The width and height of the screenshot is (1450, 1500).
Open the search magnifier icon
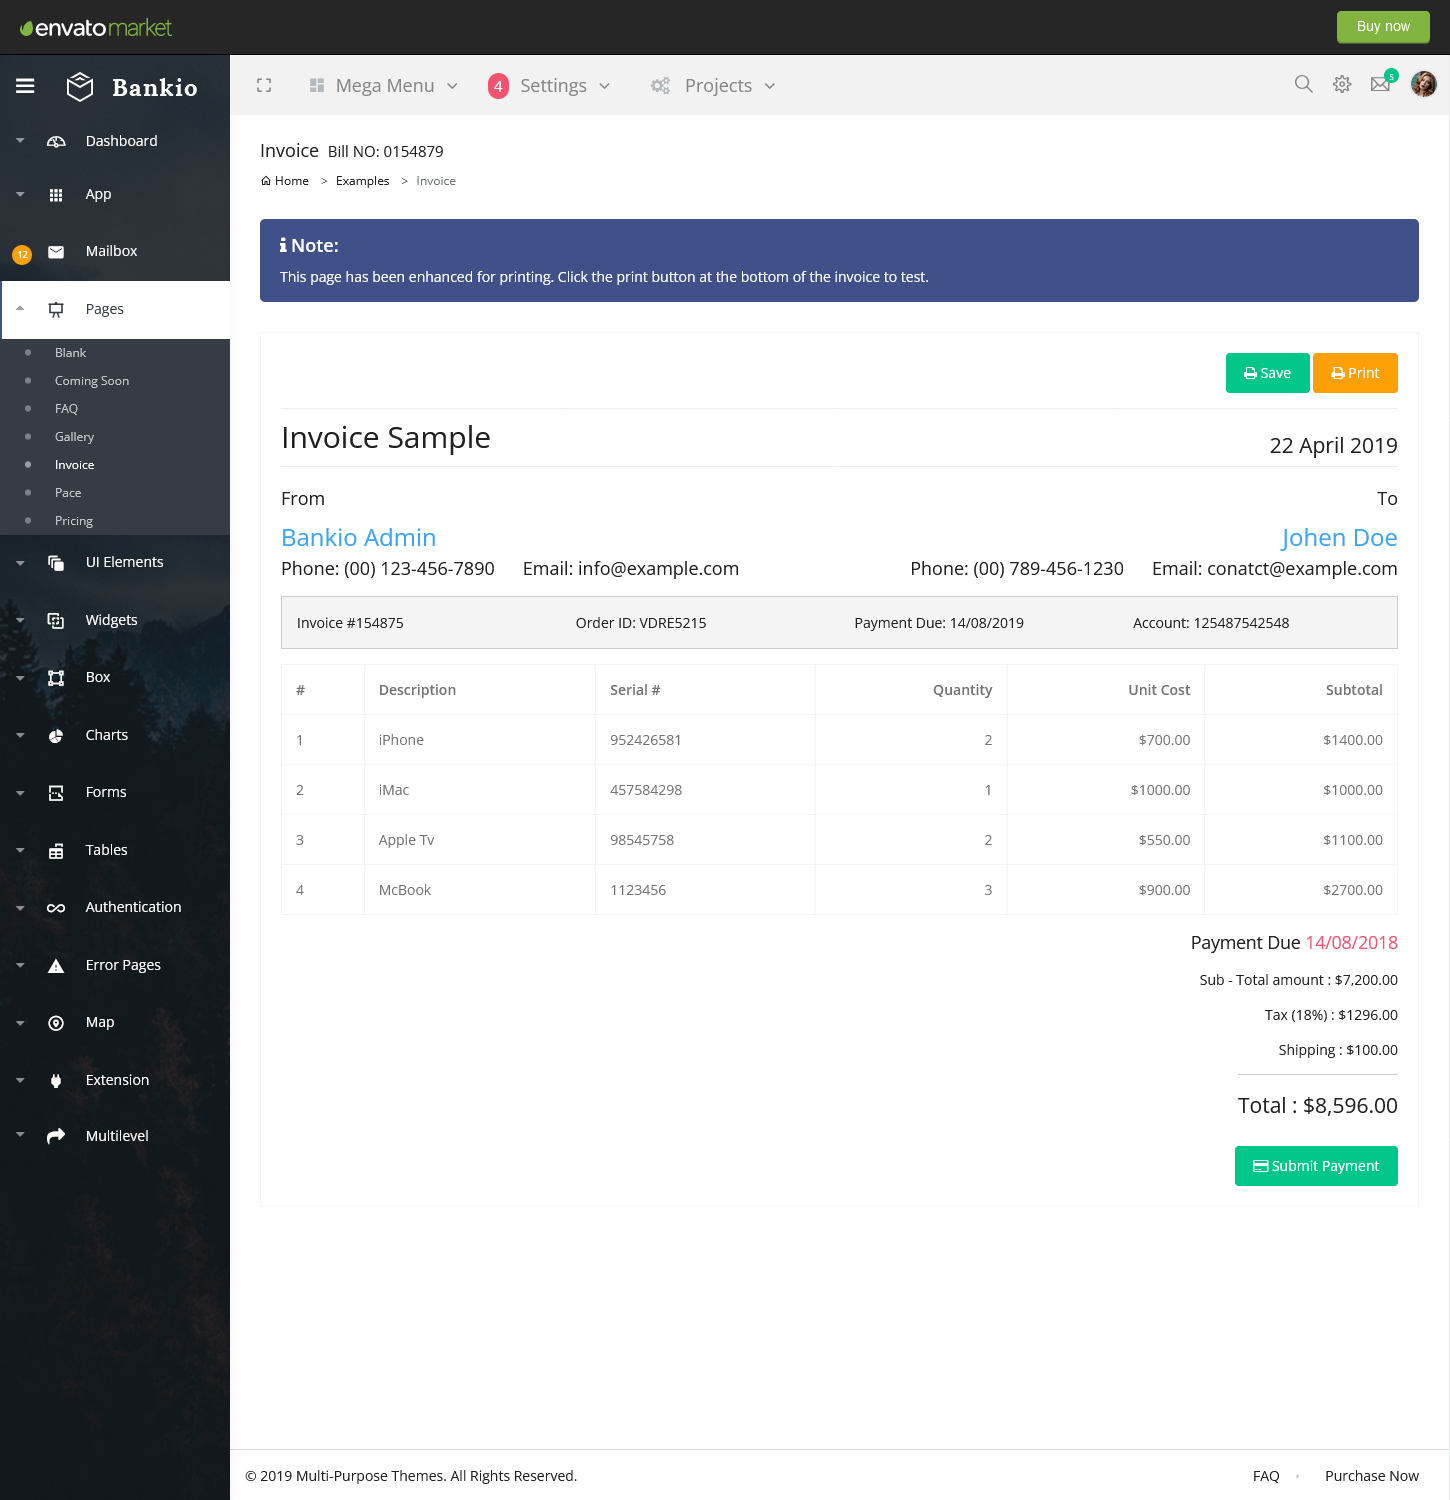pyautogui.click(x=1303, y=84)
